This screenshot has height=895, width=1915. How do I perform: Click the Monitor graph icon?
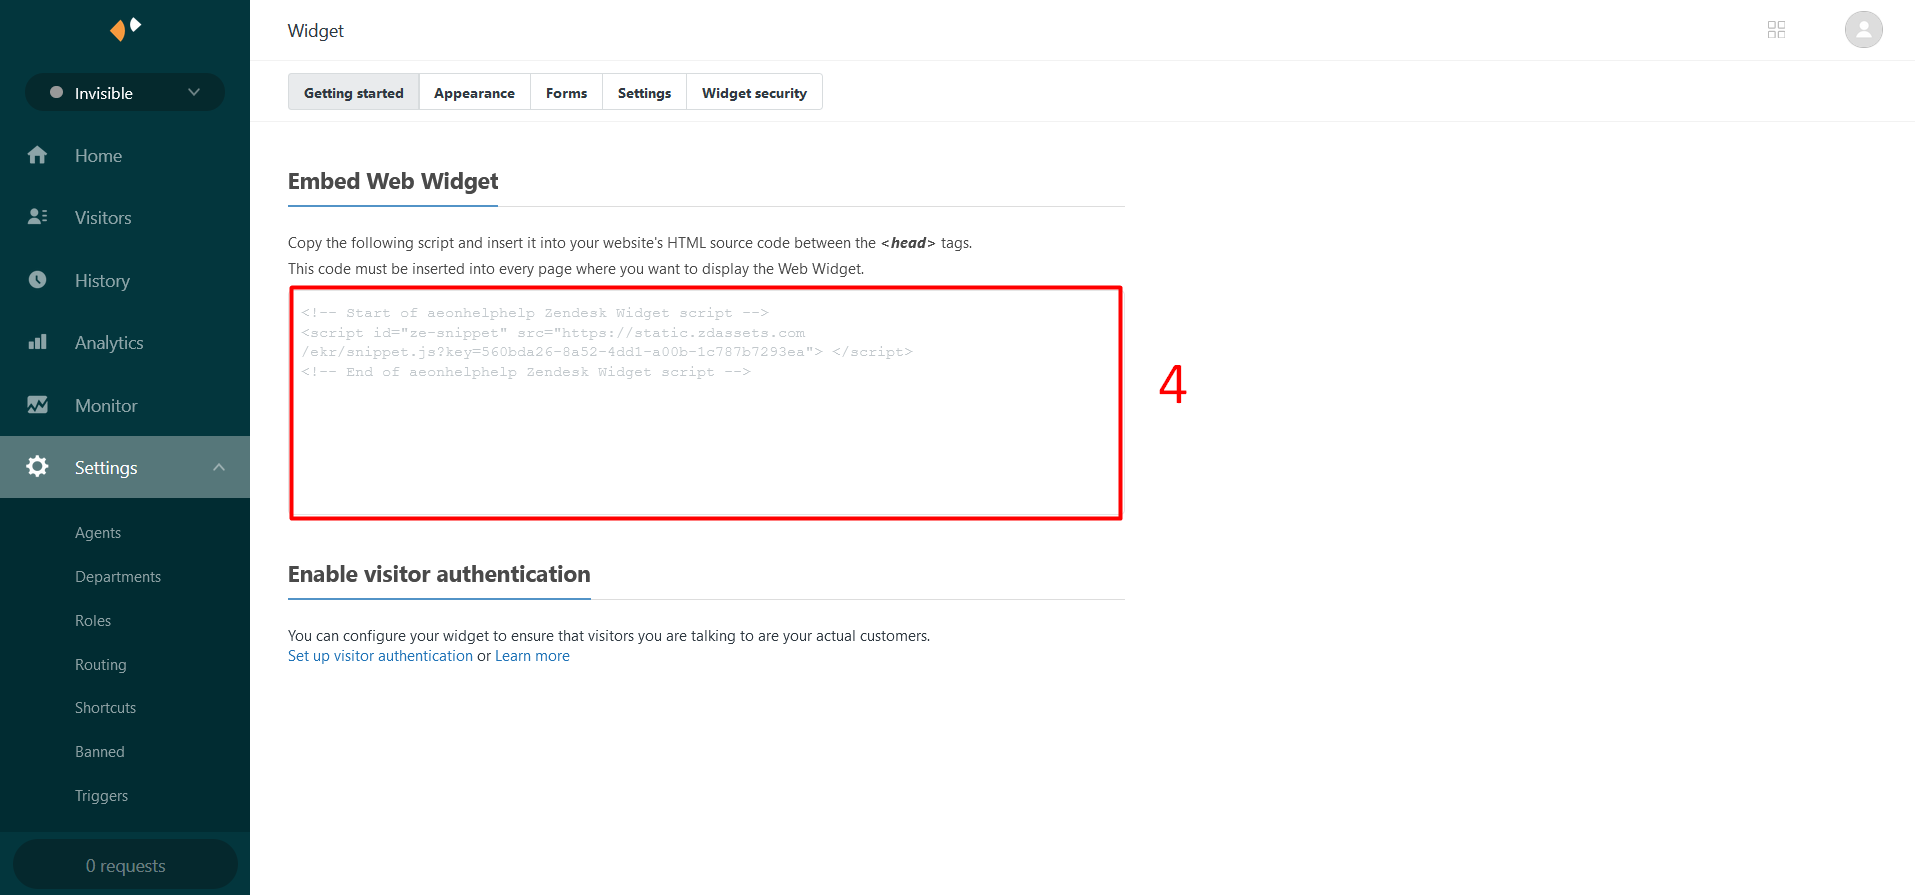coord(37,405)
